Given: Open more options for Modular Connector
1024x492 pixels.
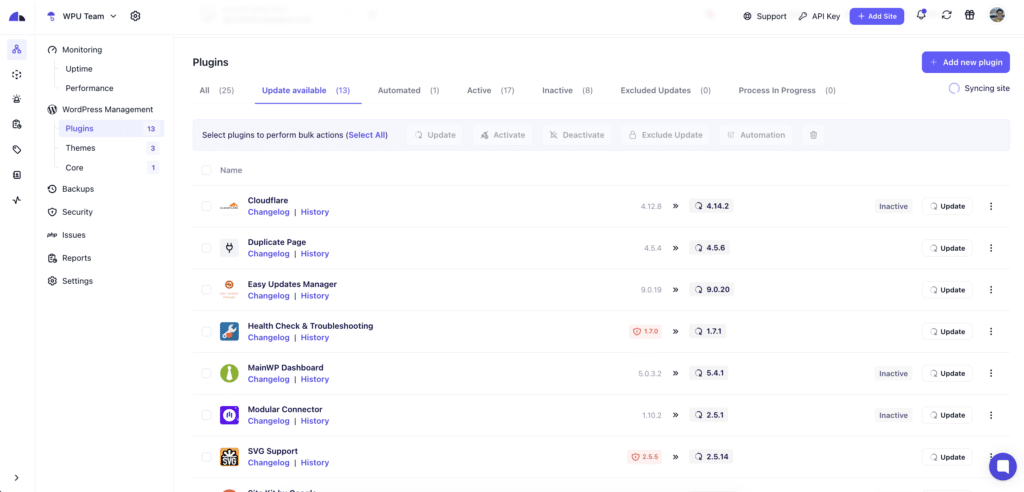Looking at the screenshot, I should (991, 416).
